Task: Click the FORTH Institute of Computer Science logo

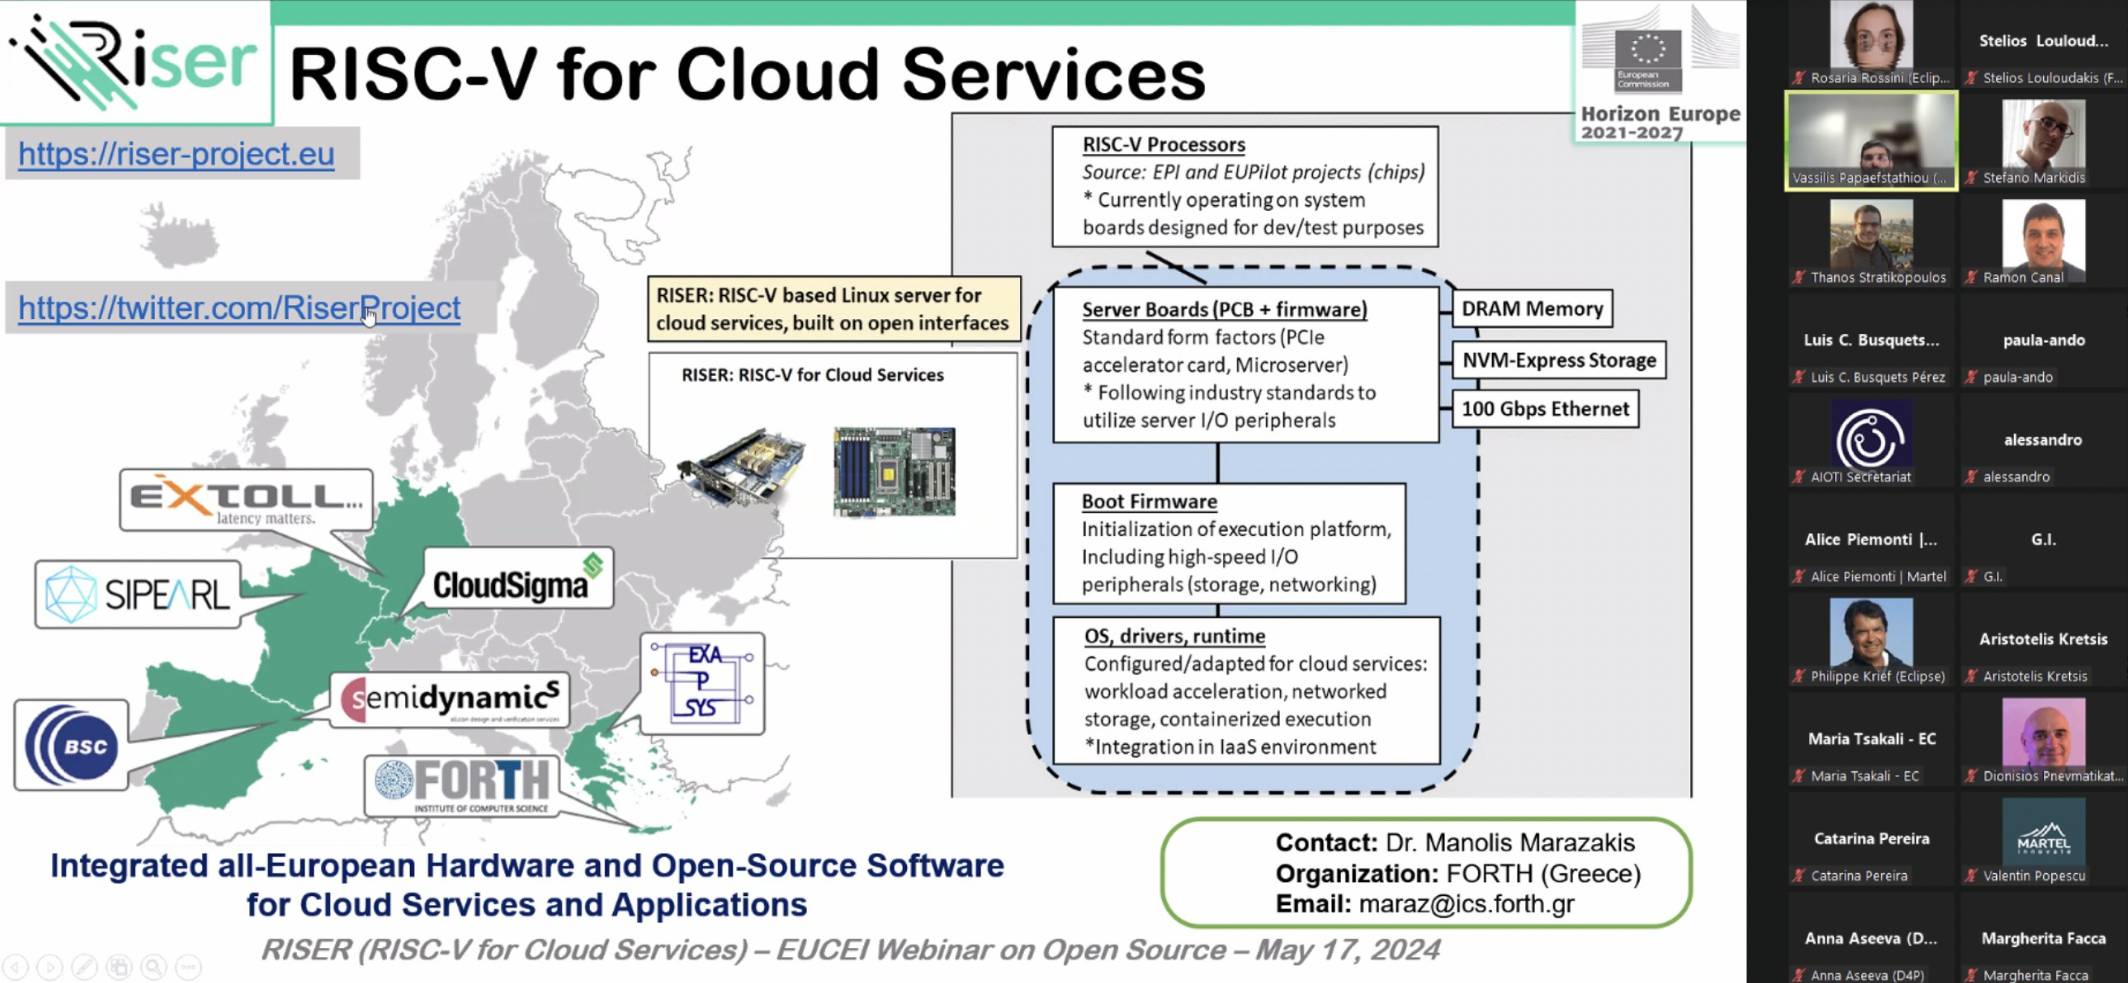Action: pyautogui.click(x=462, y=786)
